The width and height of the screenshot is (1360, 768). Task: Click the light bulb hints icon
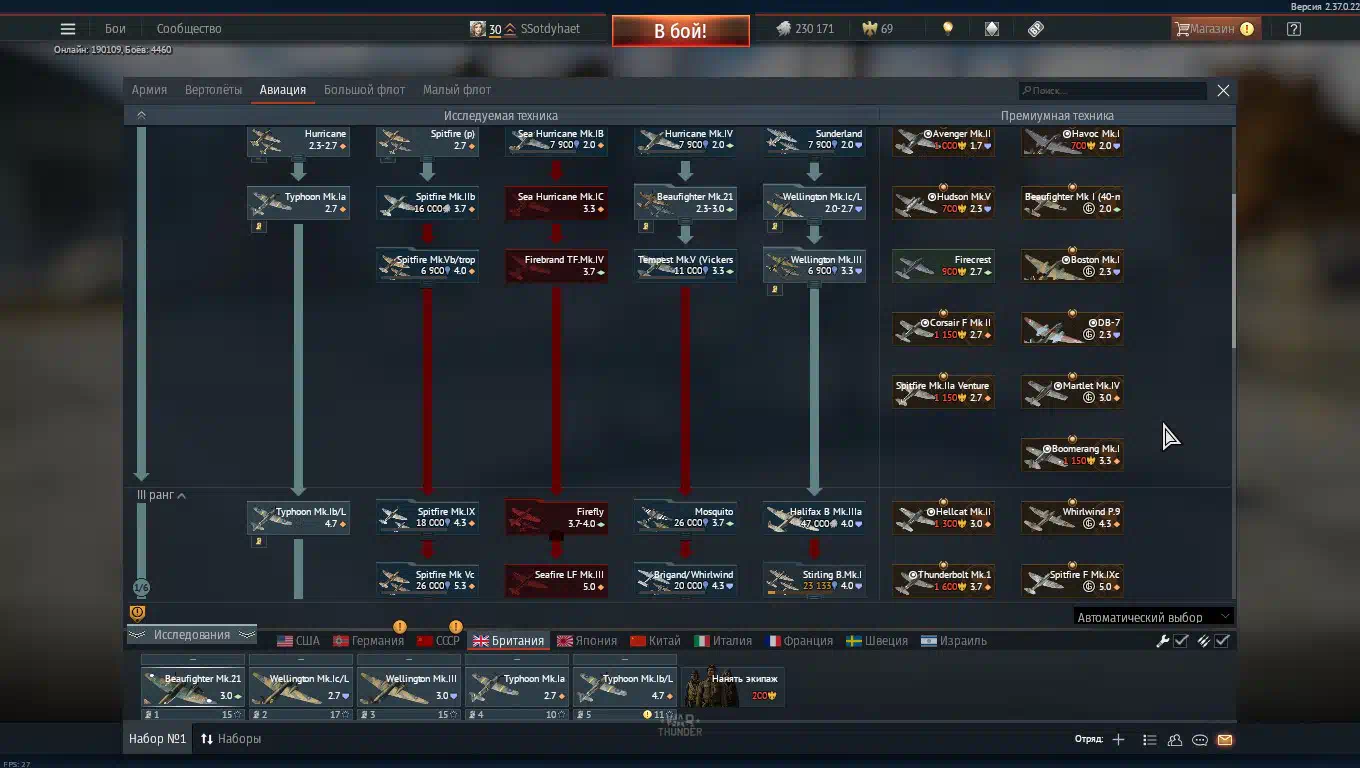(948, 29)
